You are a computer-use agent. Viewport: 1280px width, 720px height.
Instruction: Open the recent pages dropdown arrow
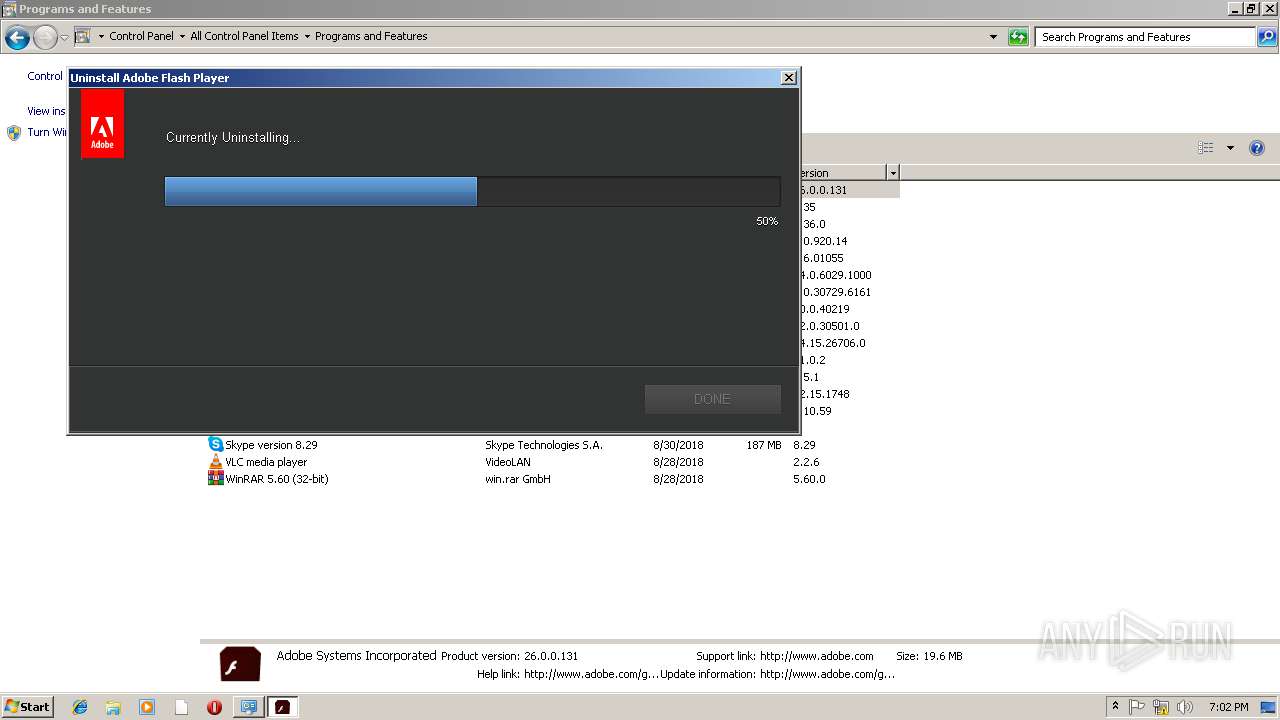coord(64,38)
